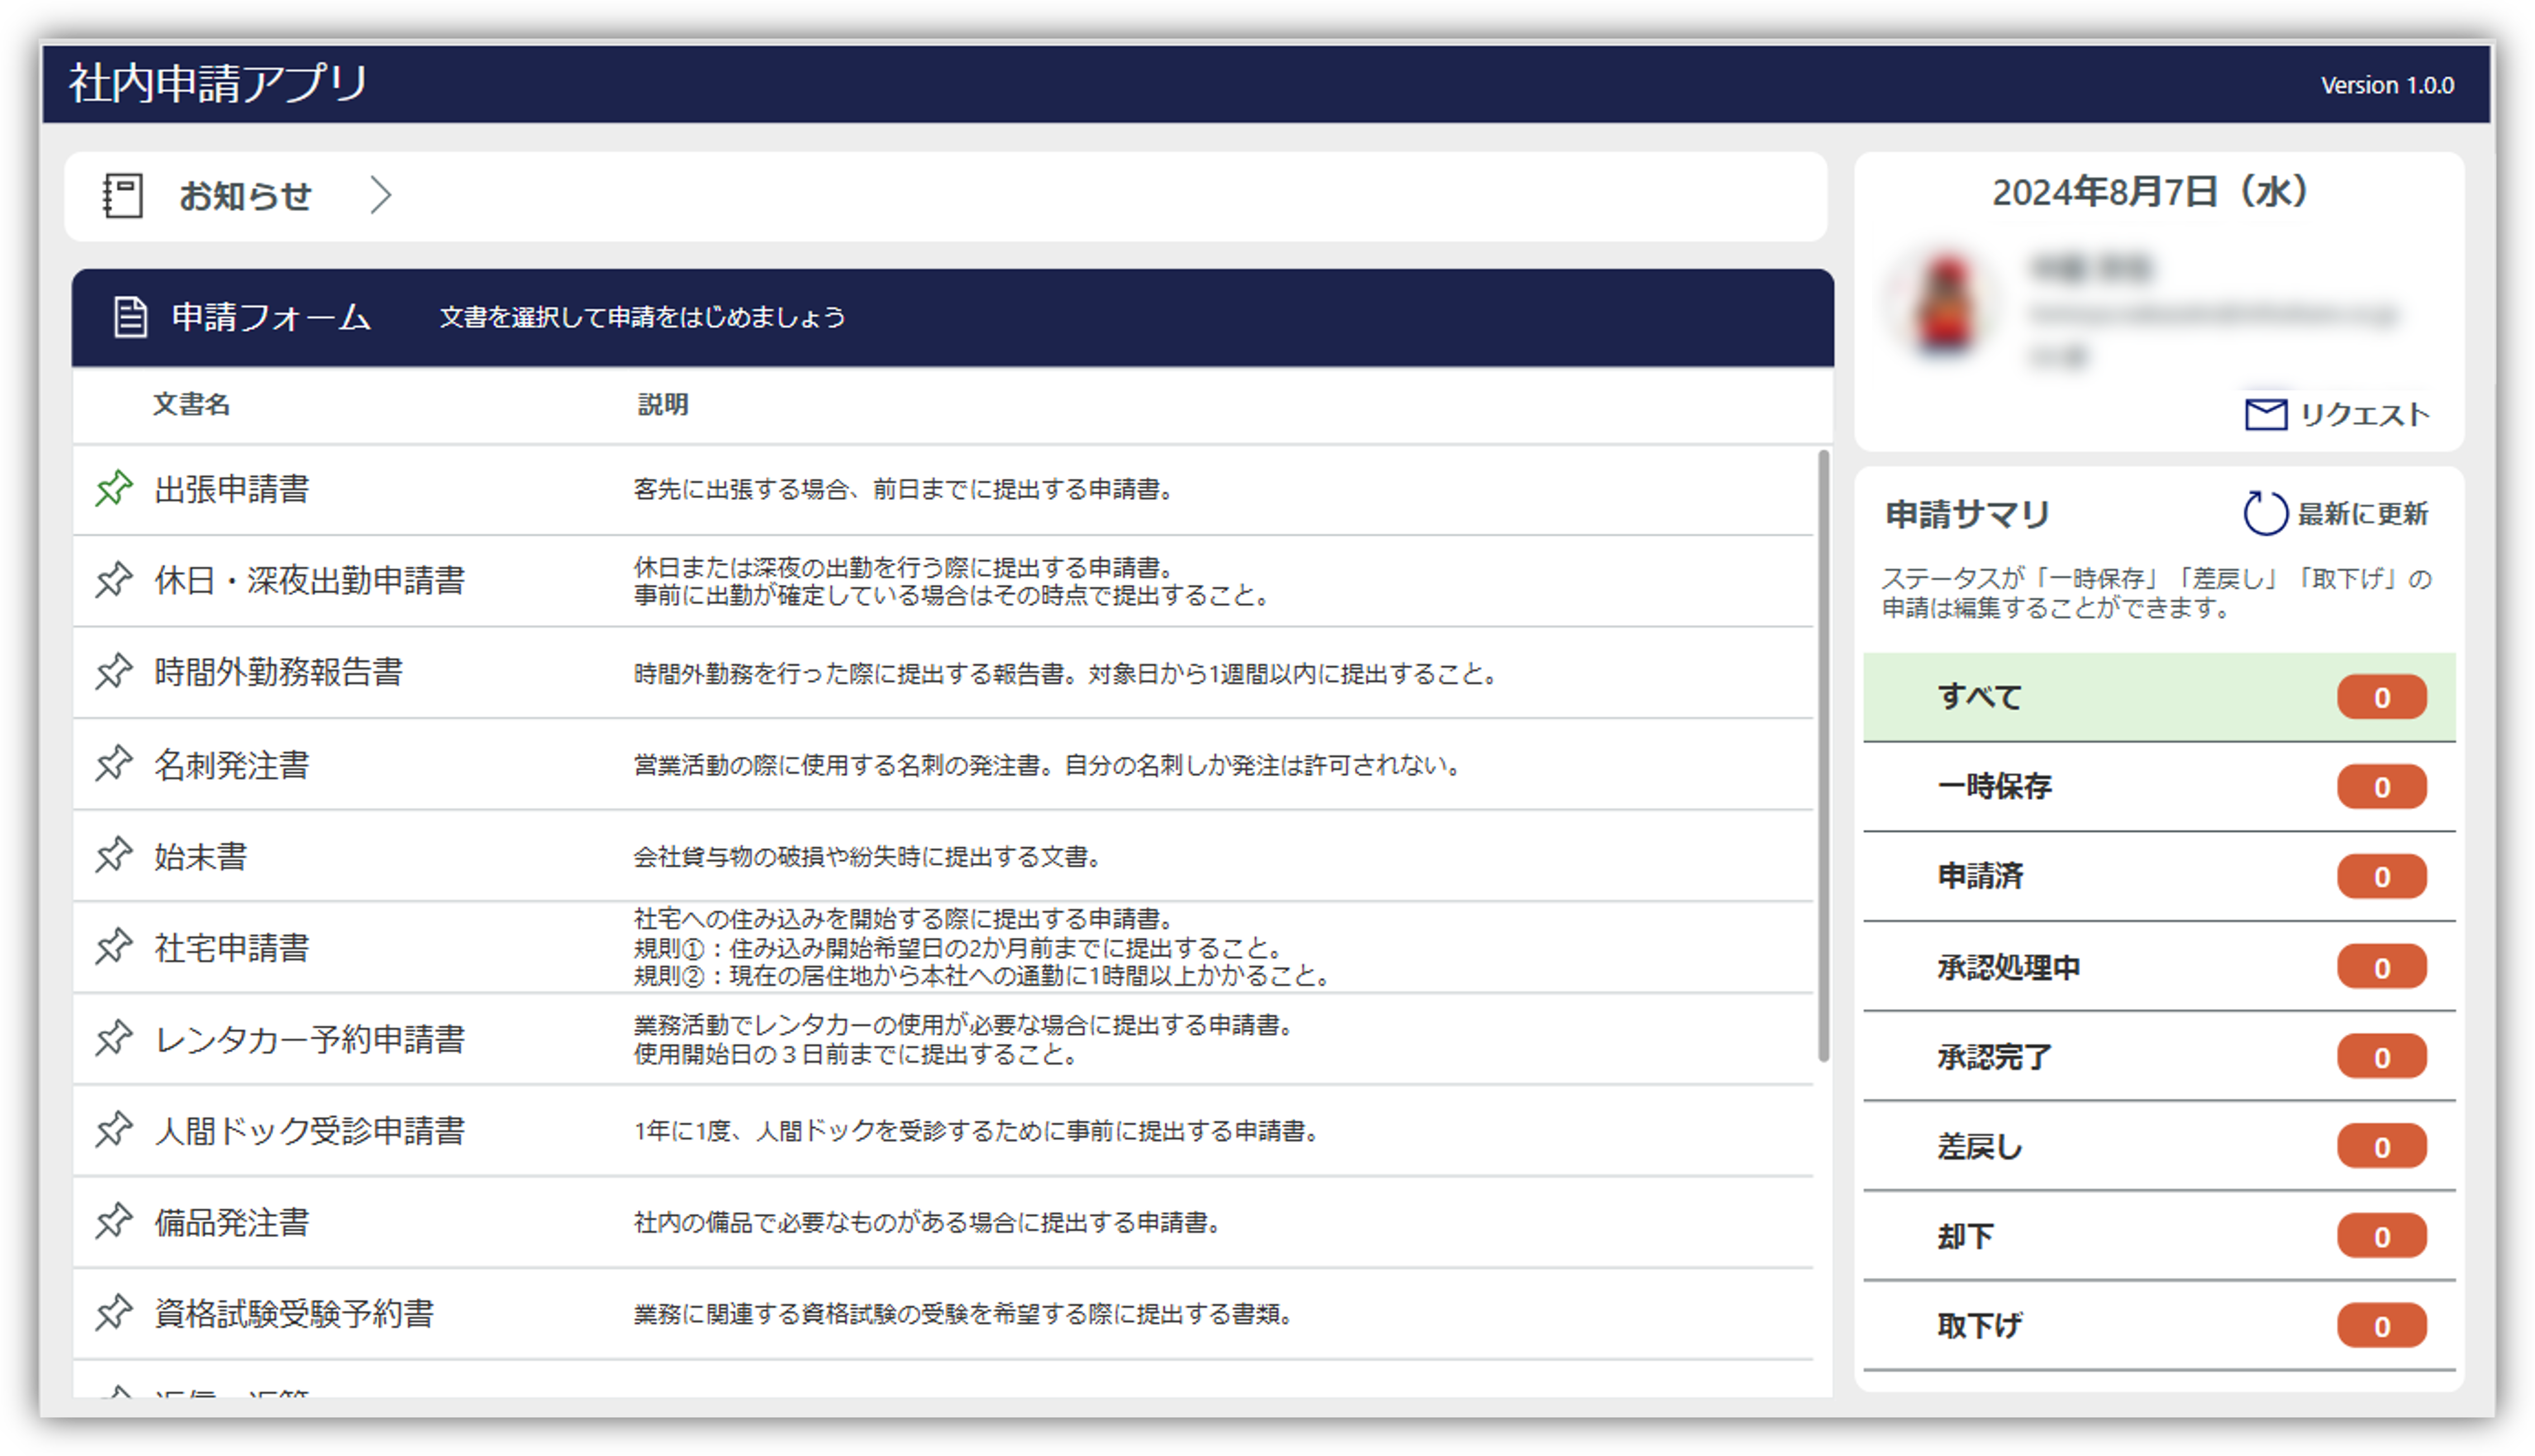This screenshot has height=1456, width=2535.
Task: Click the pin icon beside 名刺発注書
Action: (114, 763)
